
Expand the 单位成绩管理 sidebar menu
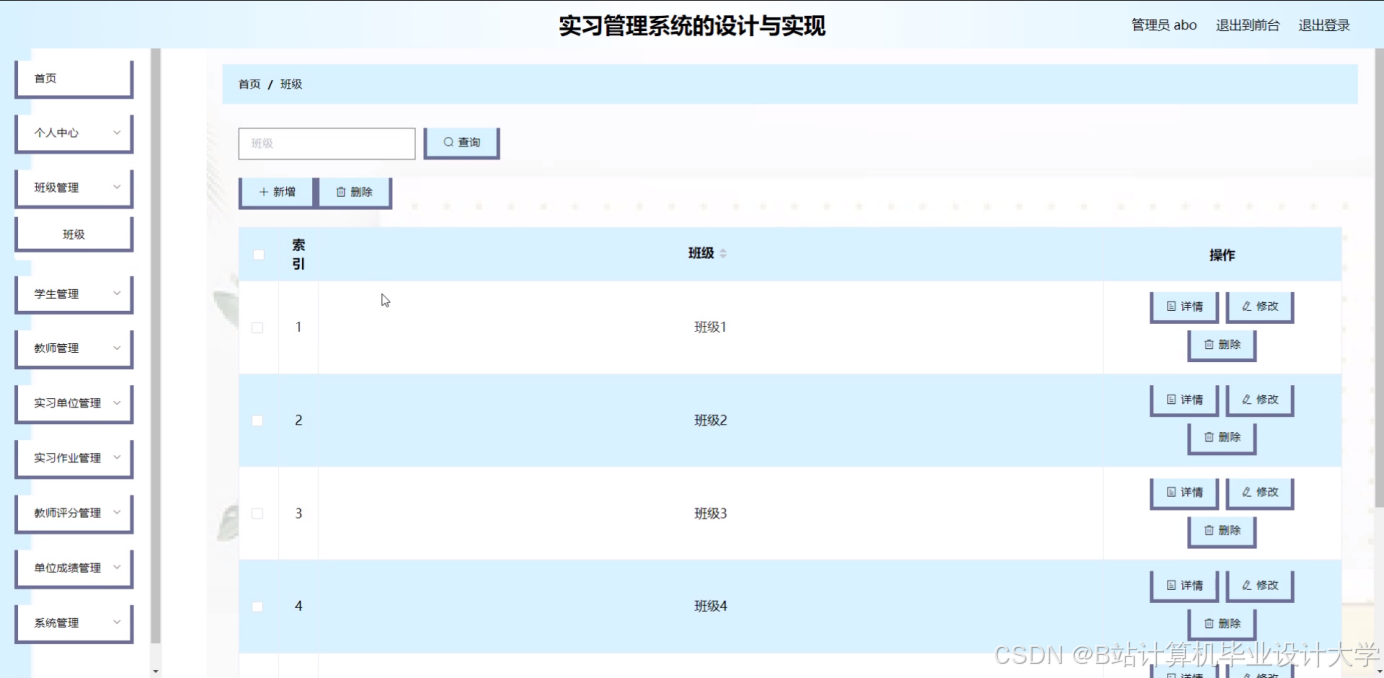pos(74,568)
